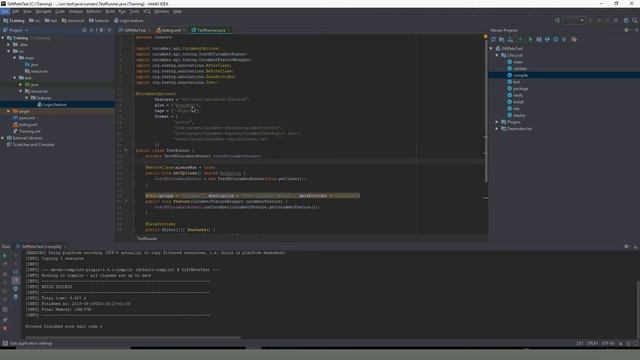Expand the java folder under test
The height and width of the screenshot is (360, 640).
tap(20, 84)
